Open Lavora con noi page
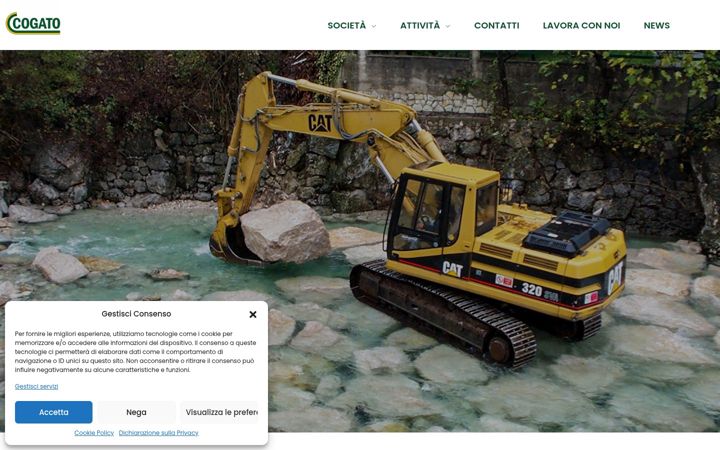720x450 pixels. [581, 26]
